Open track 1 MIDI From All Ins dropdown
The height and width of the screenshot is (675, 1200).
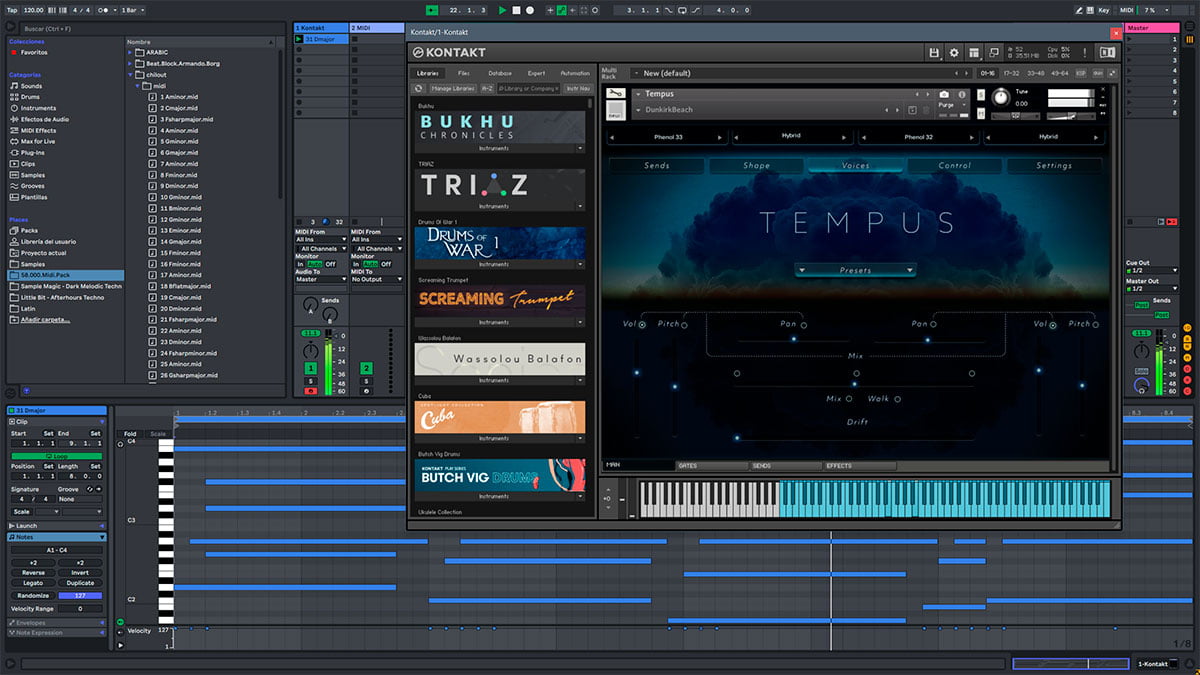pyautogui.click(x=320, y=240)
